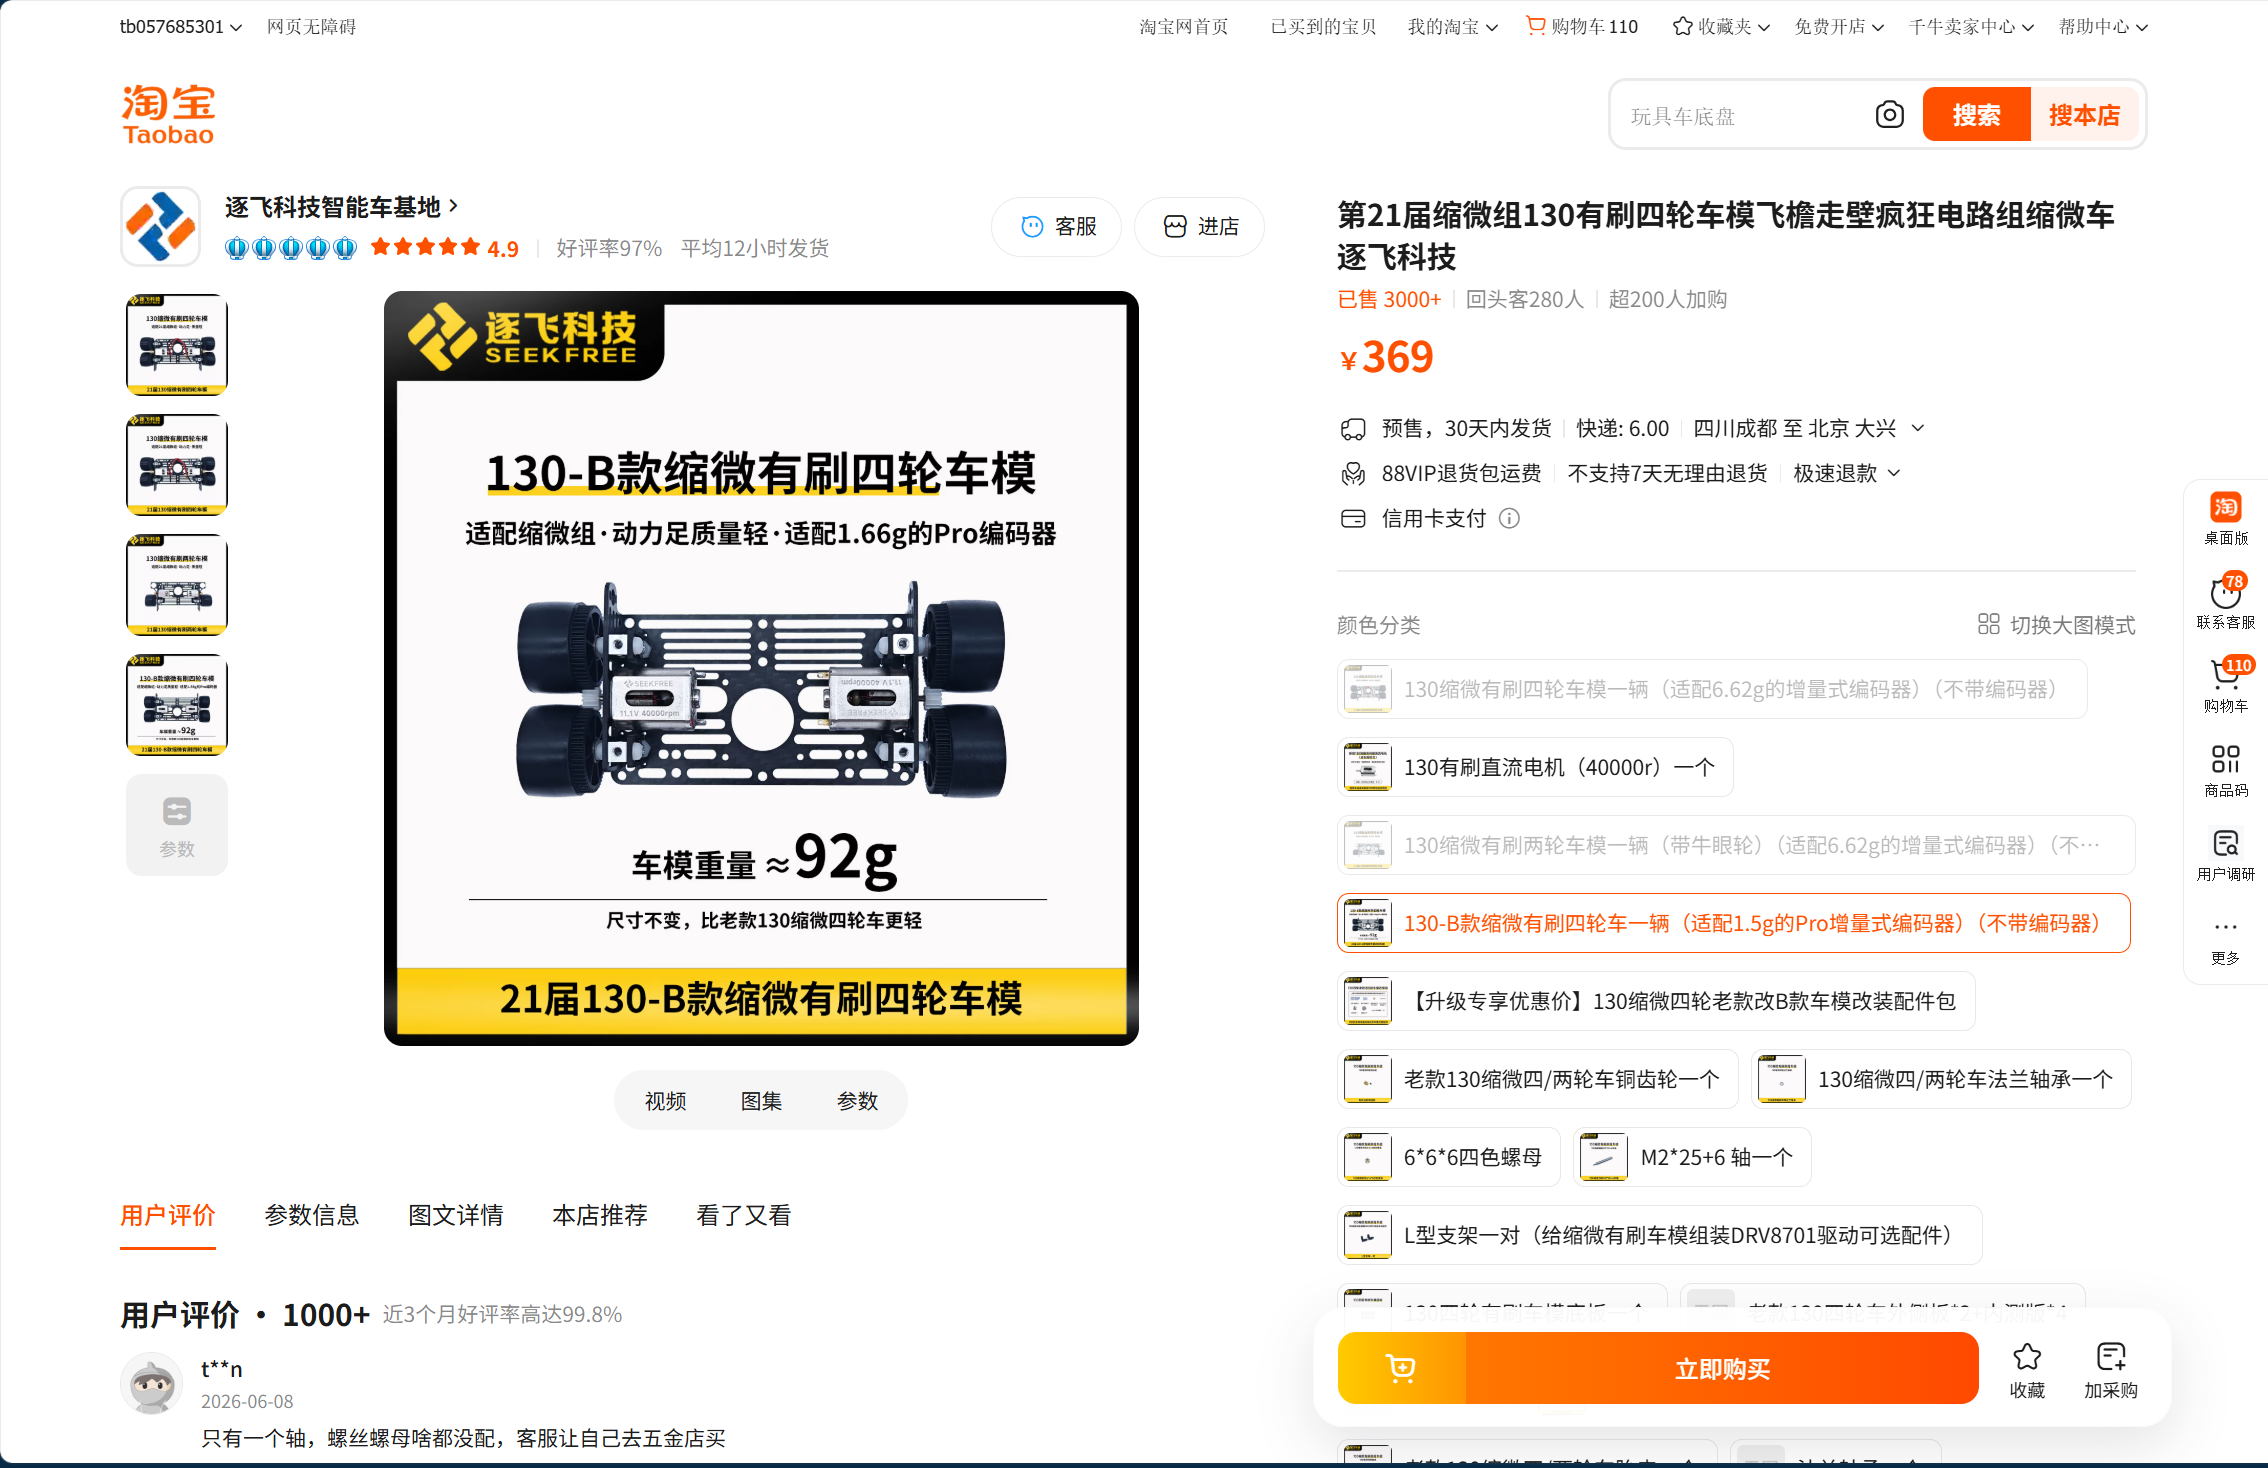Select first product thumbnail image
The height and width of the screenshot is (1468, 2268).
pyautogui.click(x=177, y=345)
